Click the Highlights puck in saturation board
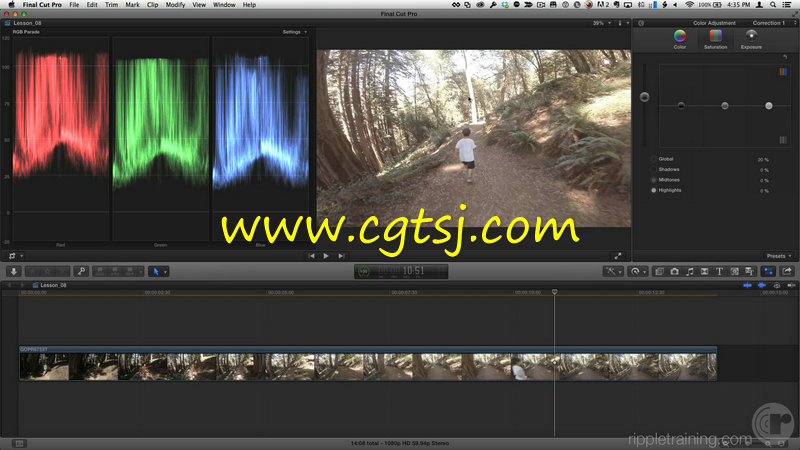800x450 pixels. (x=769, y=106)
